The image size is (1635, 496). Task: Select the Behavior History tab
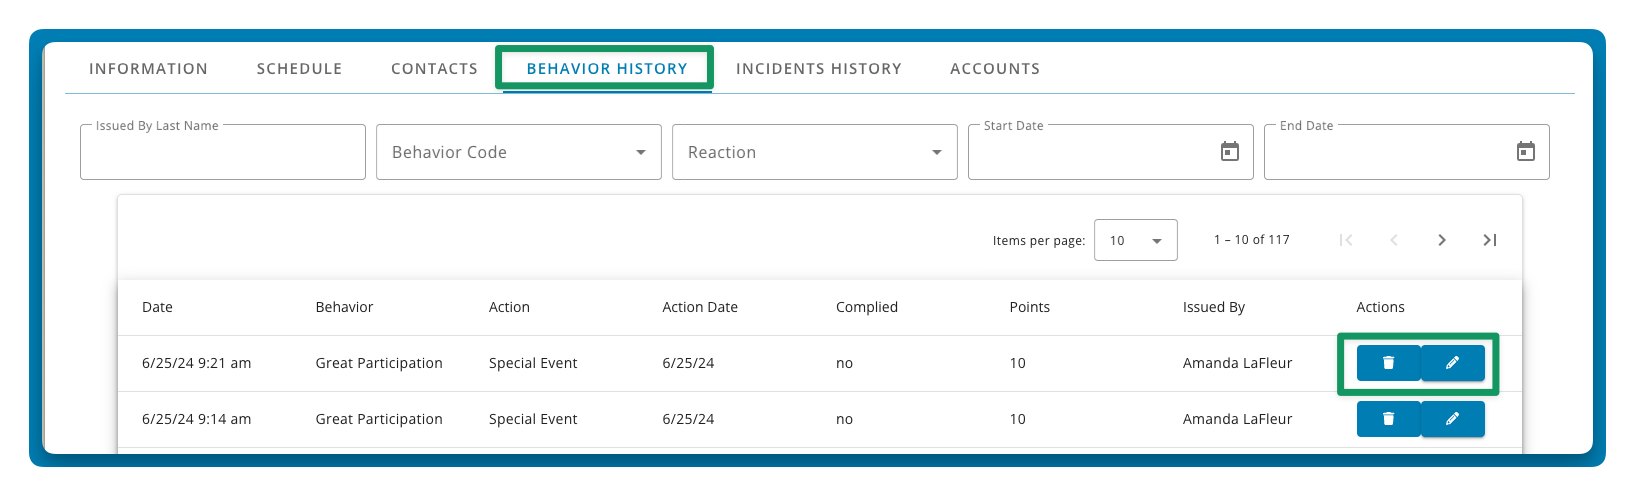coord(607,69)
